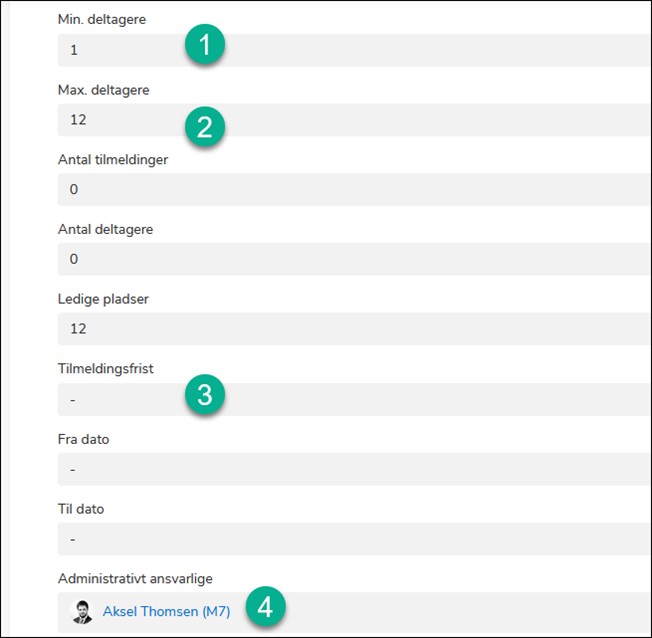Click the green badge numbered 3
The width and height of the screenshot is (652, 638).
(205, 395)
